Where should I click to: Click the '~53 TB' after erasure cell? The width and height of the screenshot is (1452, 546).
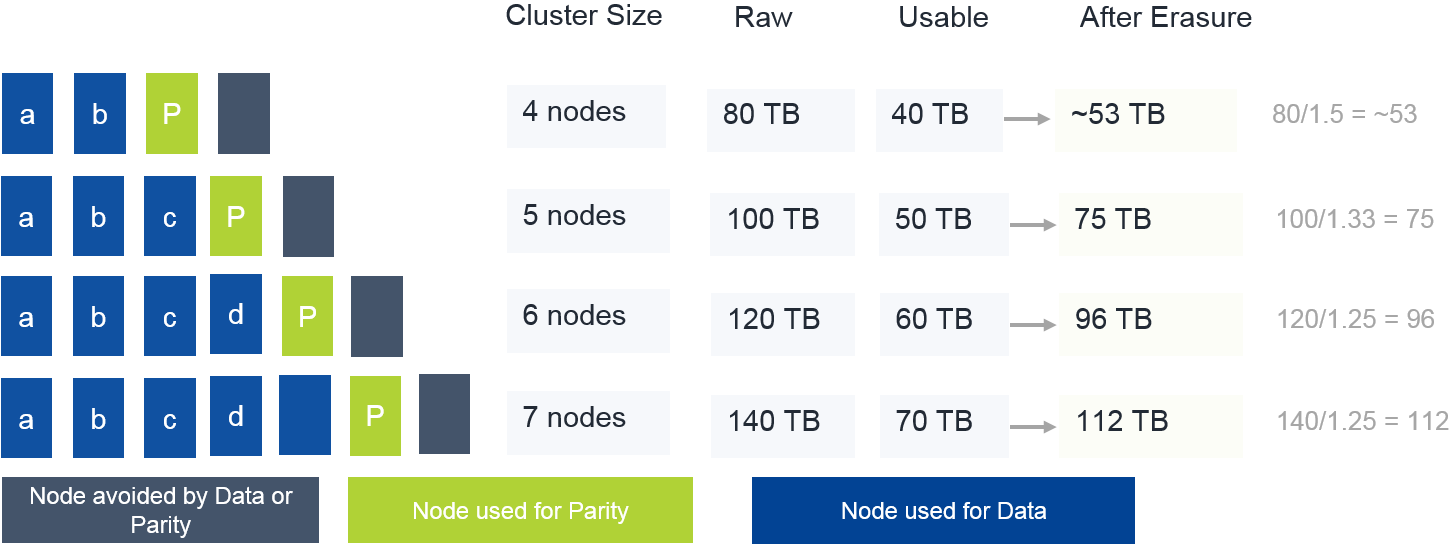[1146, 119]
